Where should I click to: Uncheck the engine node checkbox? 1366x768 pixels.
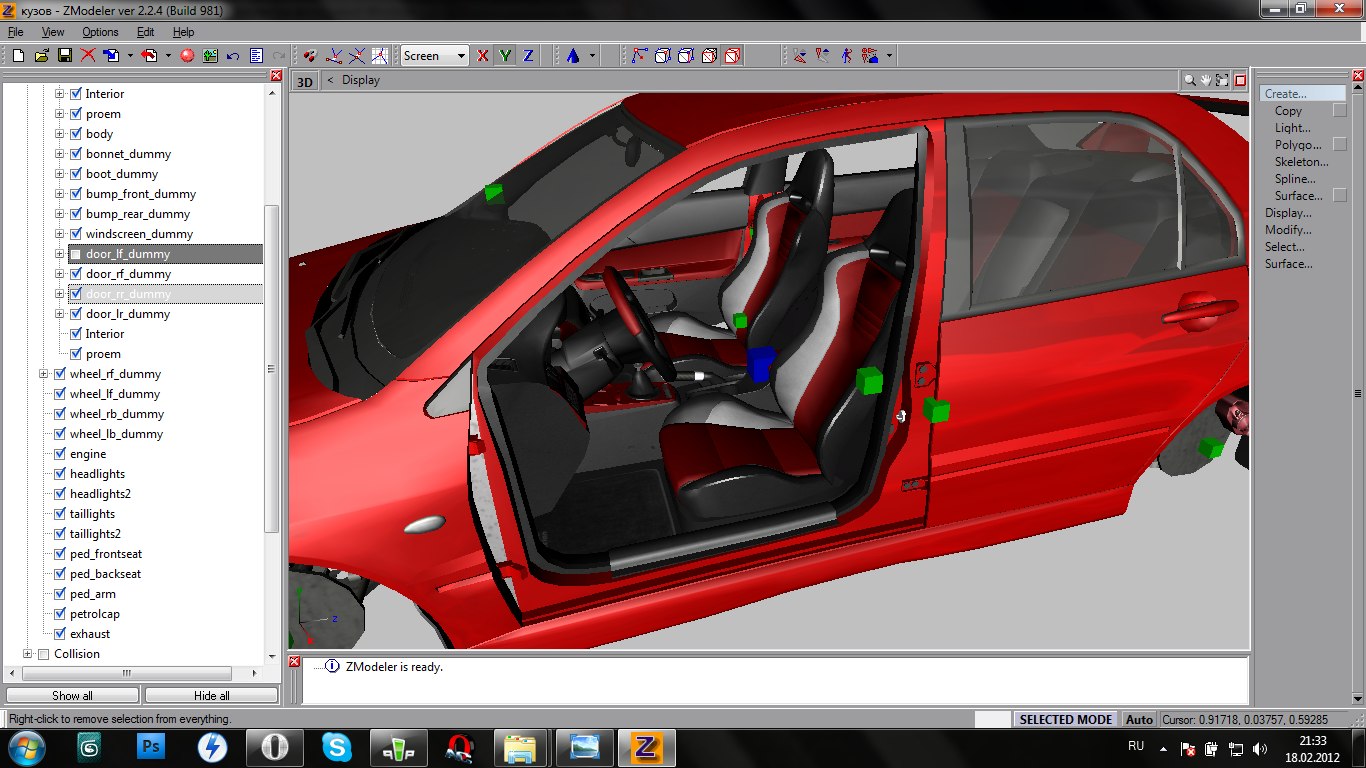coord(59,454)
